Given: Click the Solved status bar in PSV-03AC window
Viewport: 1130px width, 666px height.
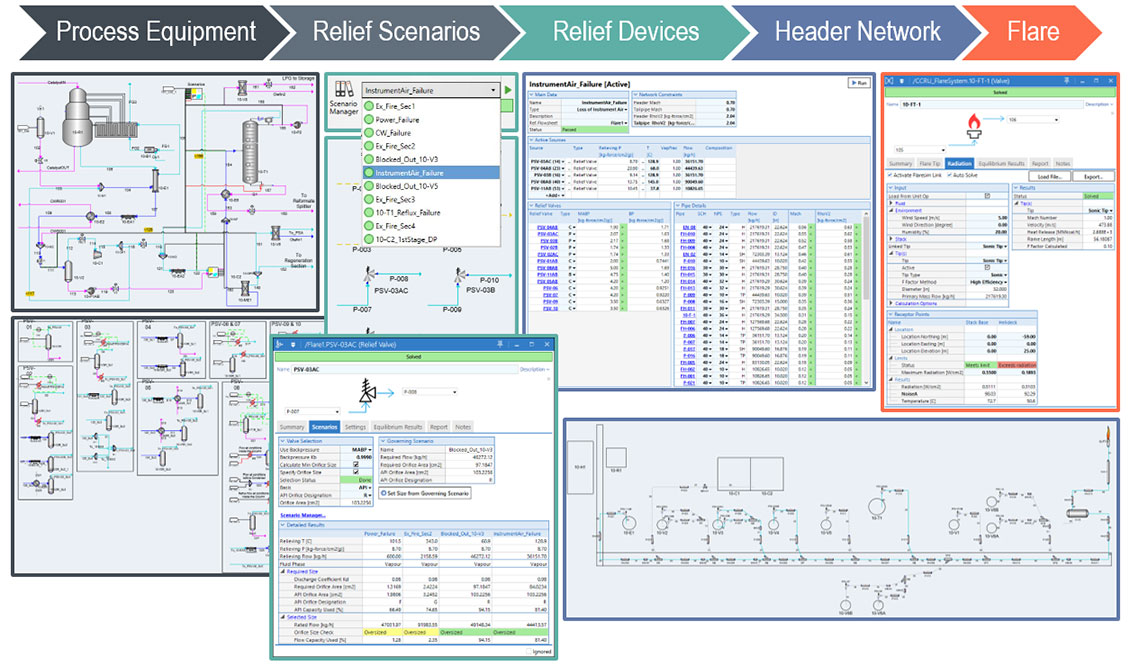Looking at the screenshot, I should (414, 357).
